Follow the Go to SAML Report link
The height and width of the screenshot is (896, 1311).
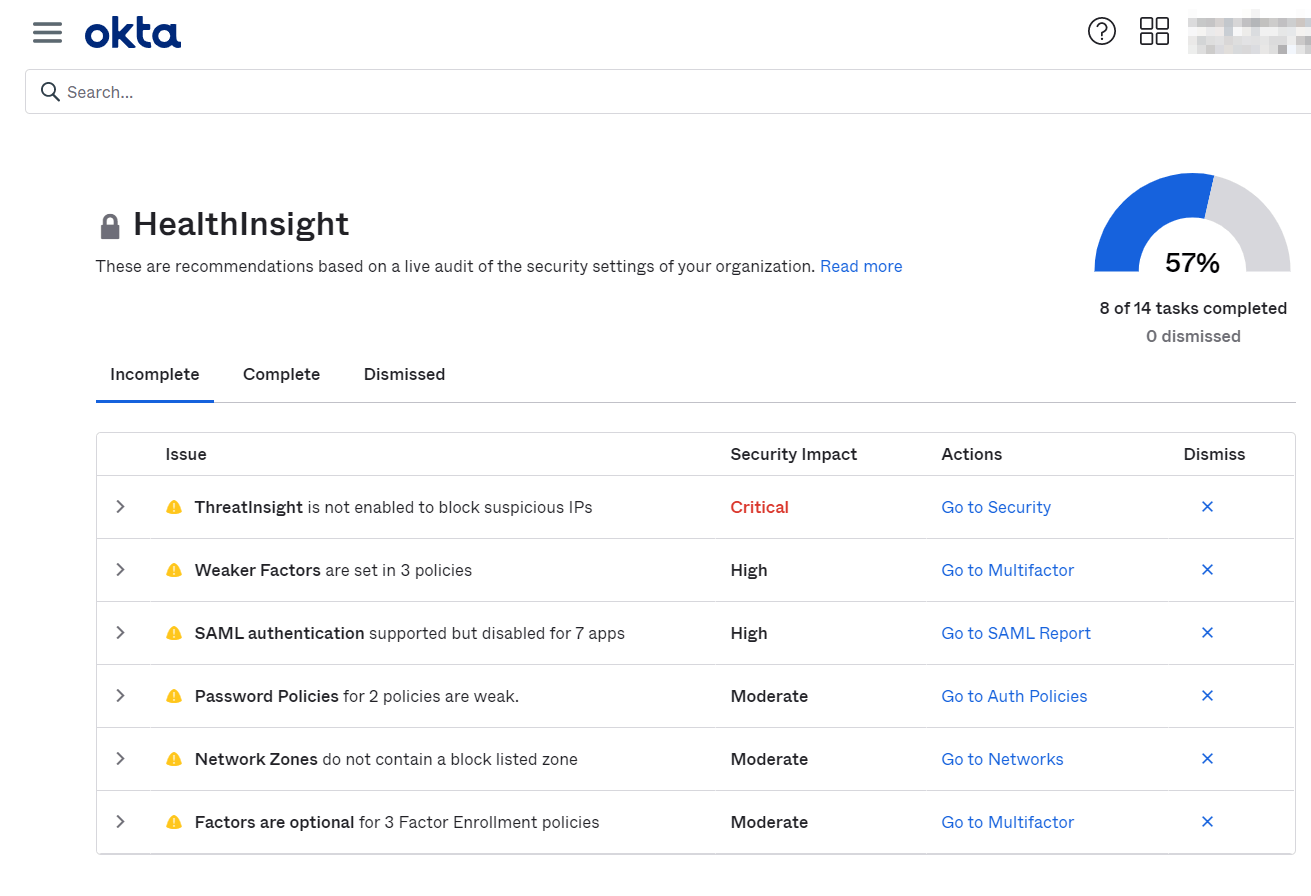pyautogui.click(x=1016, y=633)
